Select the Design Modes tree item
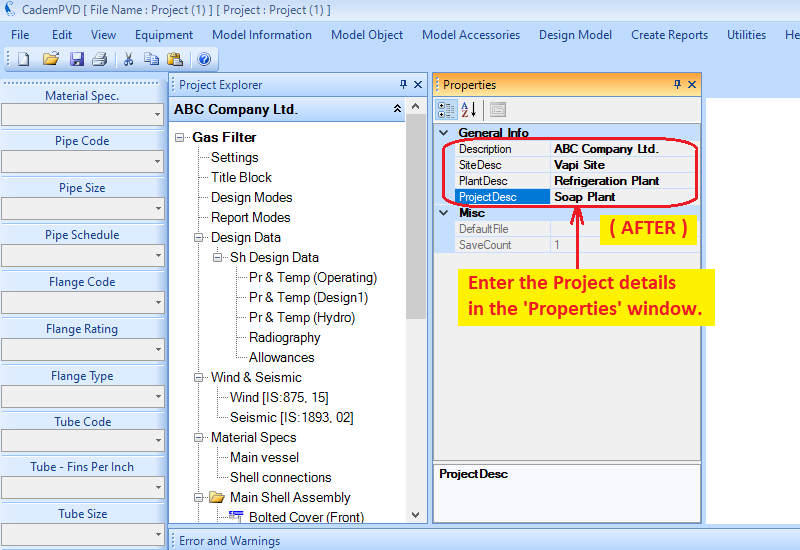 point(252,197)
